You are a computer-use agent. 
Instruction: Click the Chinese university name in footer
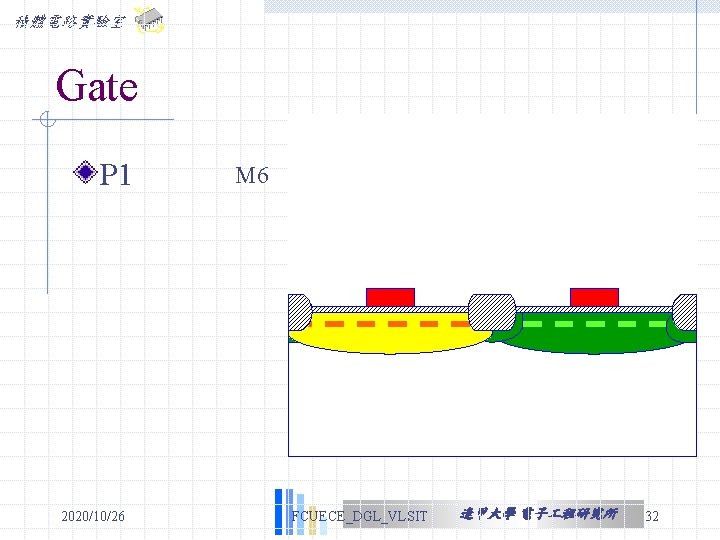tap(539, 514)
